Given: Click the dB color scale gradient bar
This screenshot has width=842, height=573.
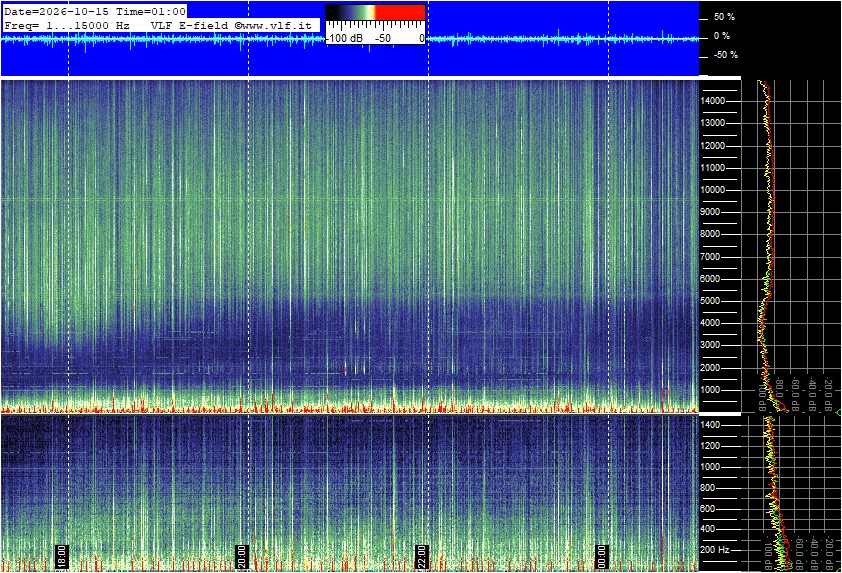Looking at the screenshot, I should click(x=375, y=12).
